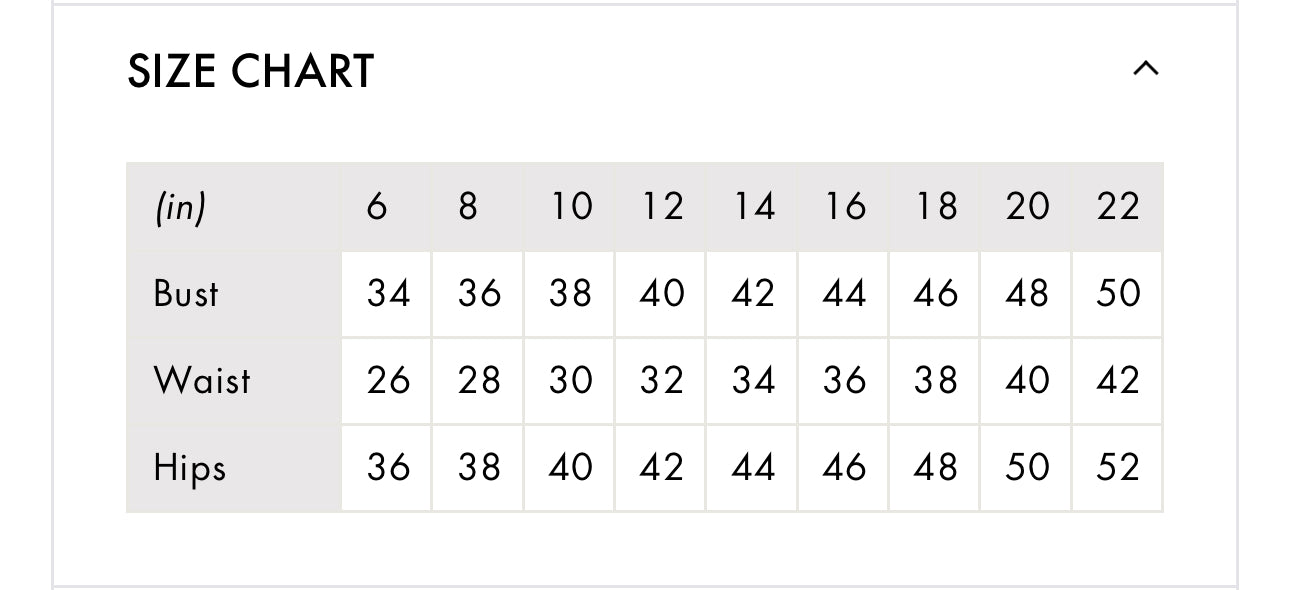Select size 6 column header
This screenshot has height=590, width=1290.
377,207
